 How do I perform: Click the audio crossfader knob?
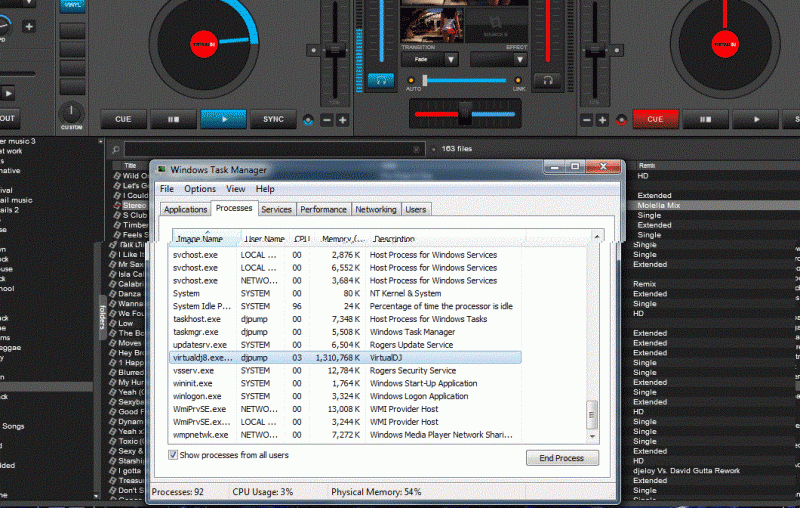click(x=465, y=113)
